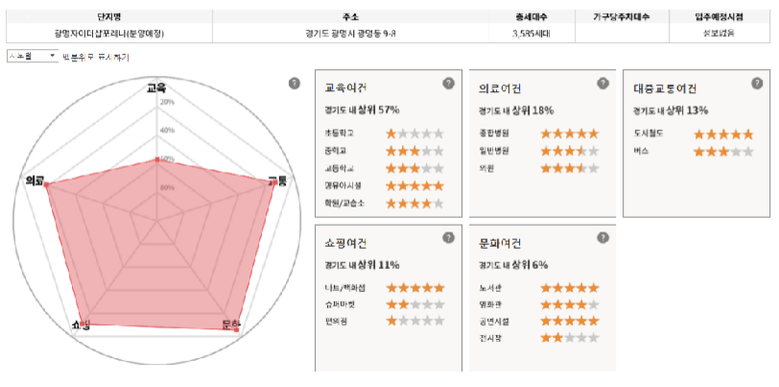Click the percentile display text beside dropdown
The height and width of the screenshot is (387, 779).
pyautogui.click(x=95, y=57)
